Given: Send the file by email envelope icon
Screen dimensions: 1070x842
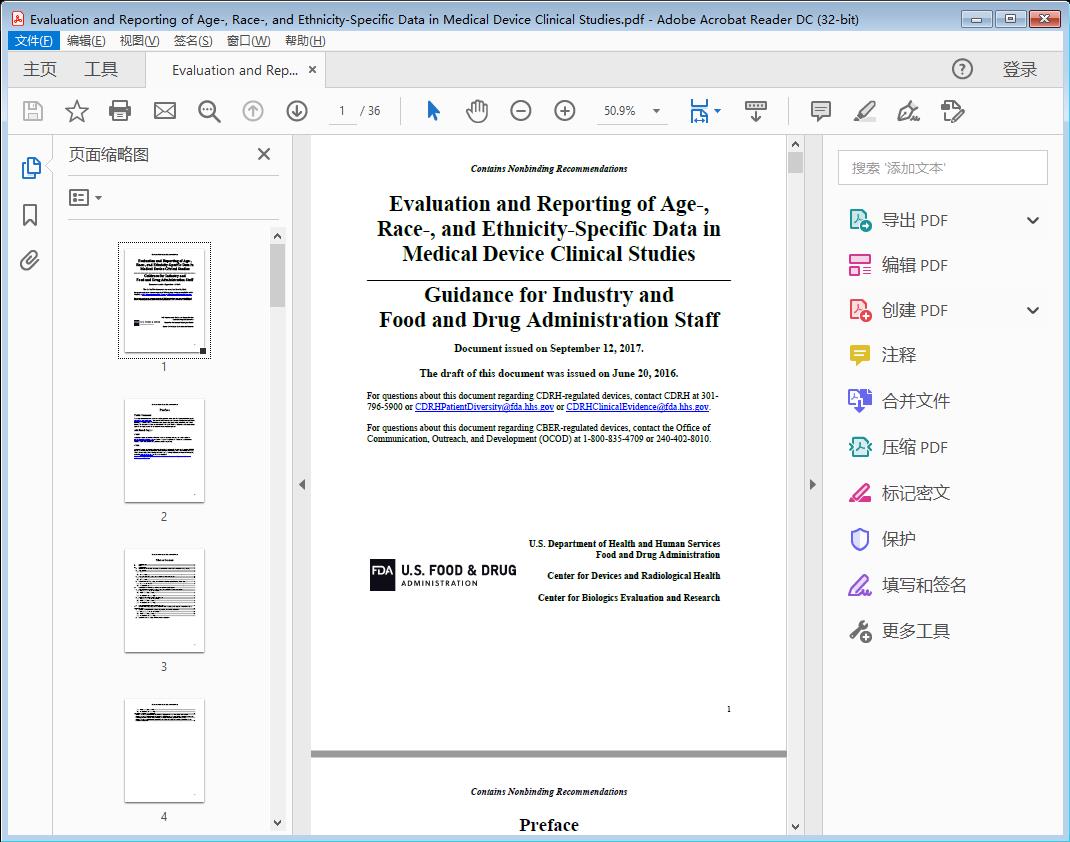Looking at the screenshot, I should pos(164,111).
